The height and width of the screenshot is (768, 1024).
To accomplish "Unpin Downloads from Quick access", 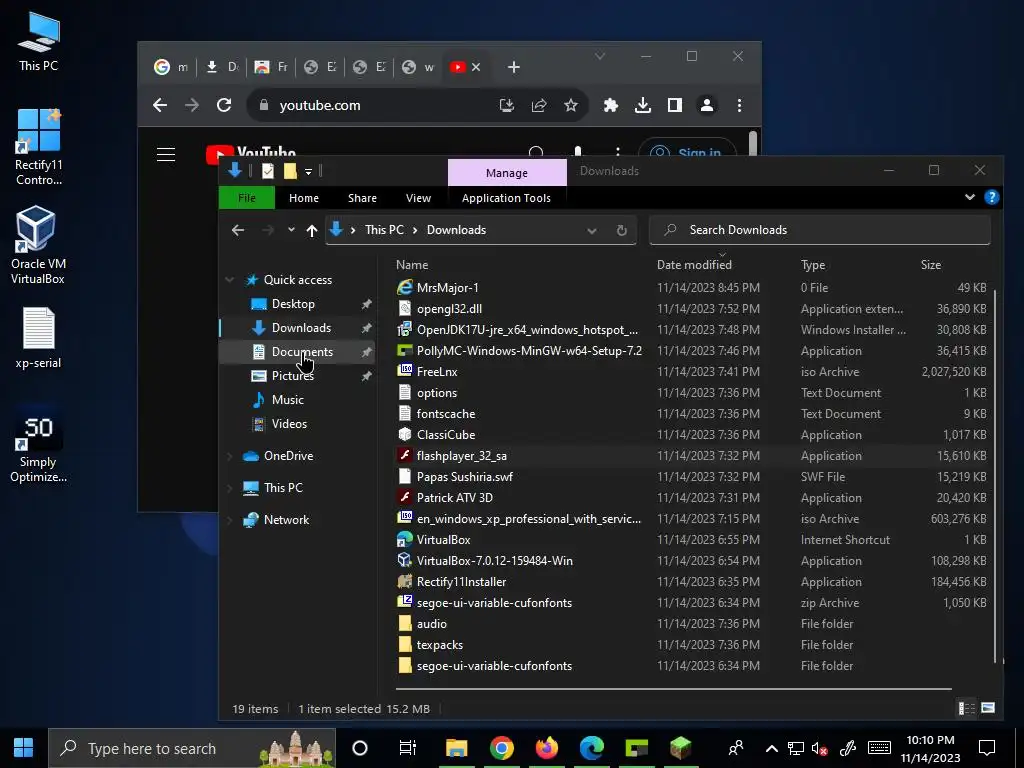I will 366,328.
